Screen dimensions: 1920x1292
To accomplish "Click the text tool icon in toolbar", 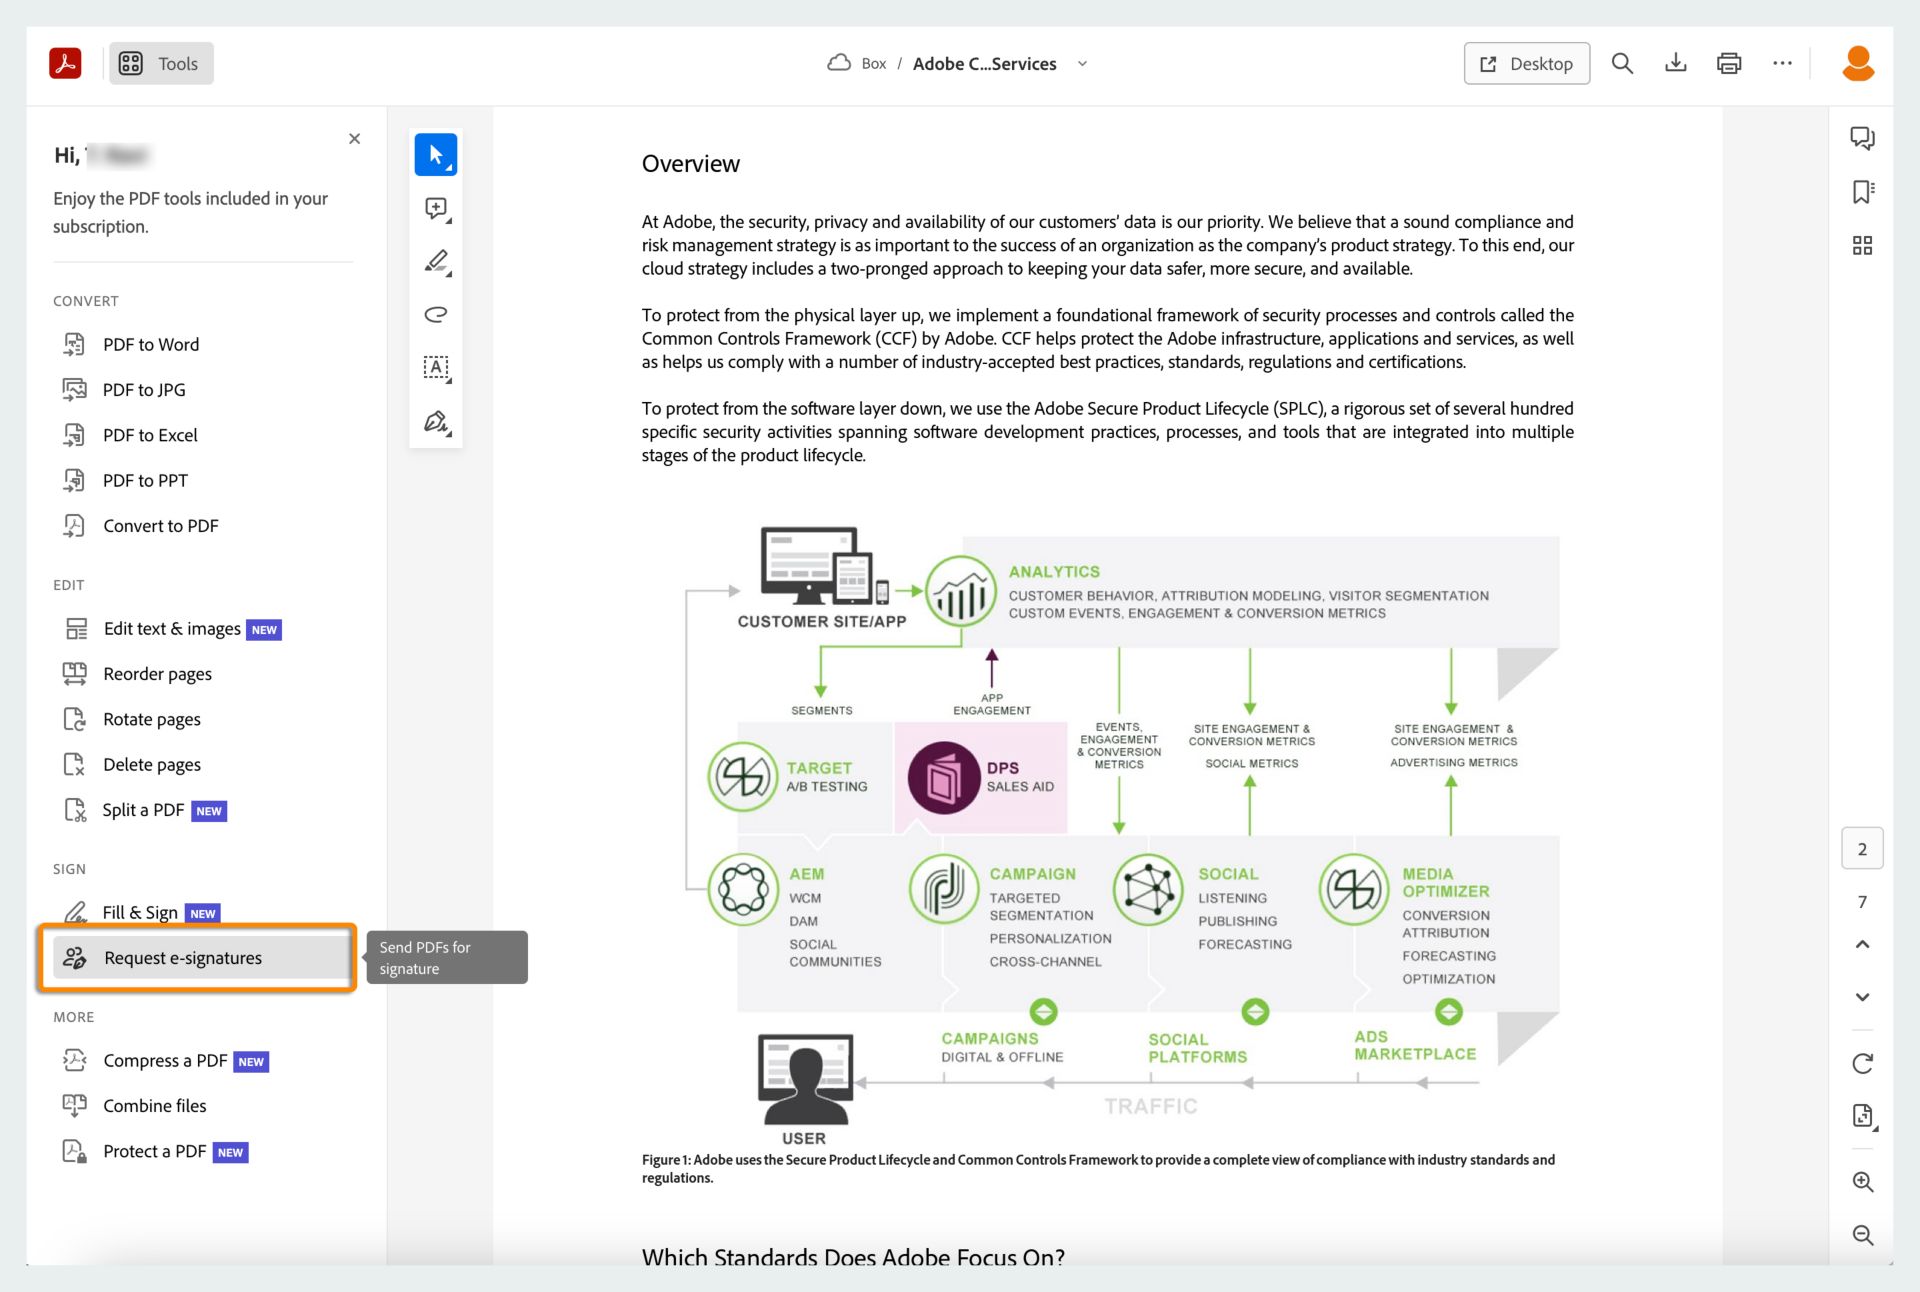I will 435,369.
